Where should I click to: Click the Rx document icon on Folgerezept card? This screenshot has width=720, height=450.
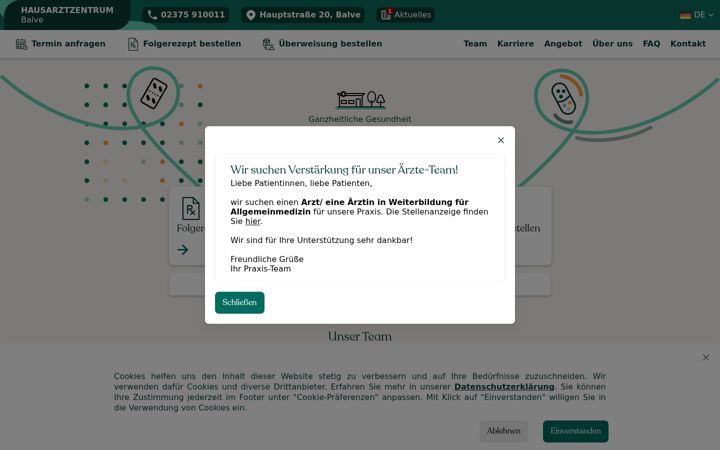tap(191, 208)
